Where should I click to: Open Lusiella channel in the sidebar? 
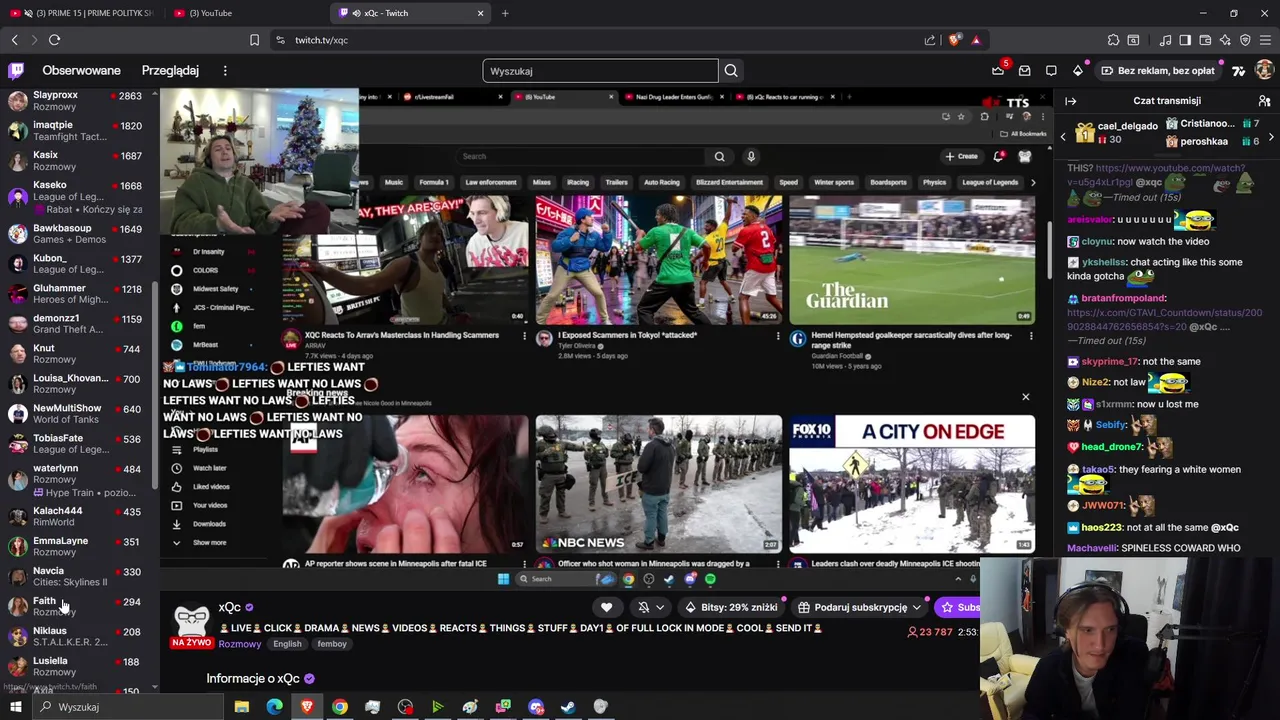tap(76, 665)
